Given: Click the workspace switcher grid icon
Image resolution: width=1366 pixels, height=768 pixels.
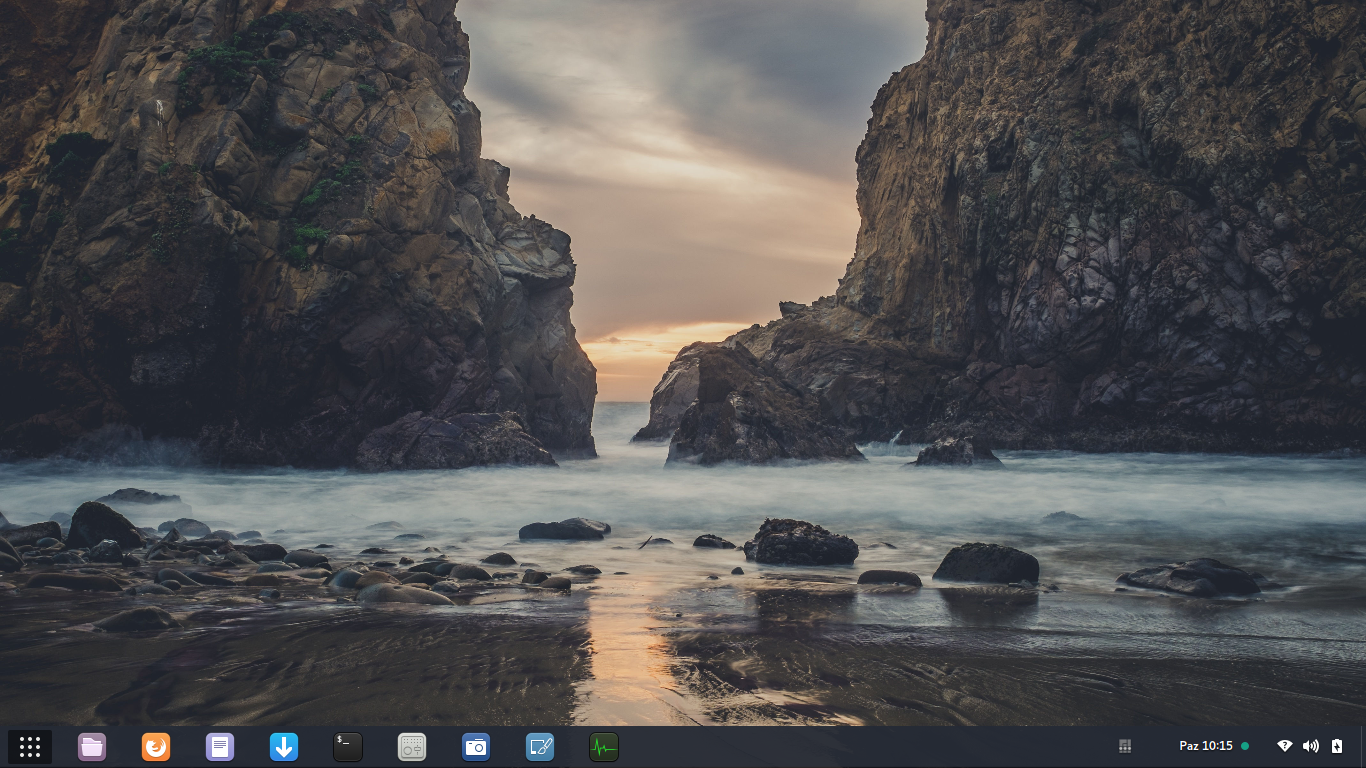Looking at the screenshot, I should pos(1124,746).
